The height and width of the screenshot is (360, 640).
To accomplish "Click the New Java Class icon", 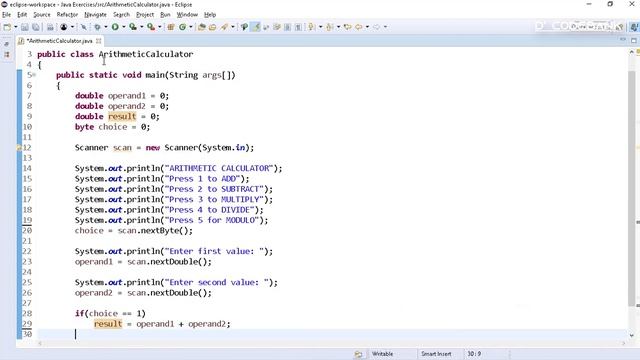I will click(182, 27).
